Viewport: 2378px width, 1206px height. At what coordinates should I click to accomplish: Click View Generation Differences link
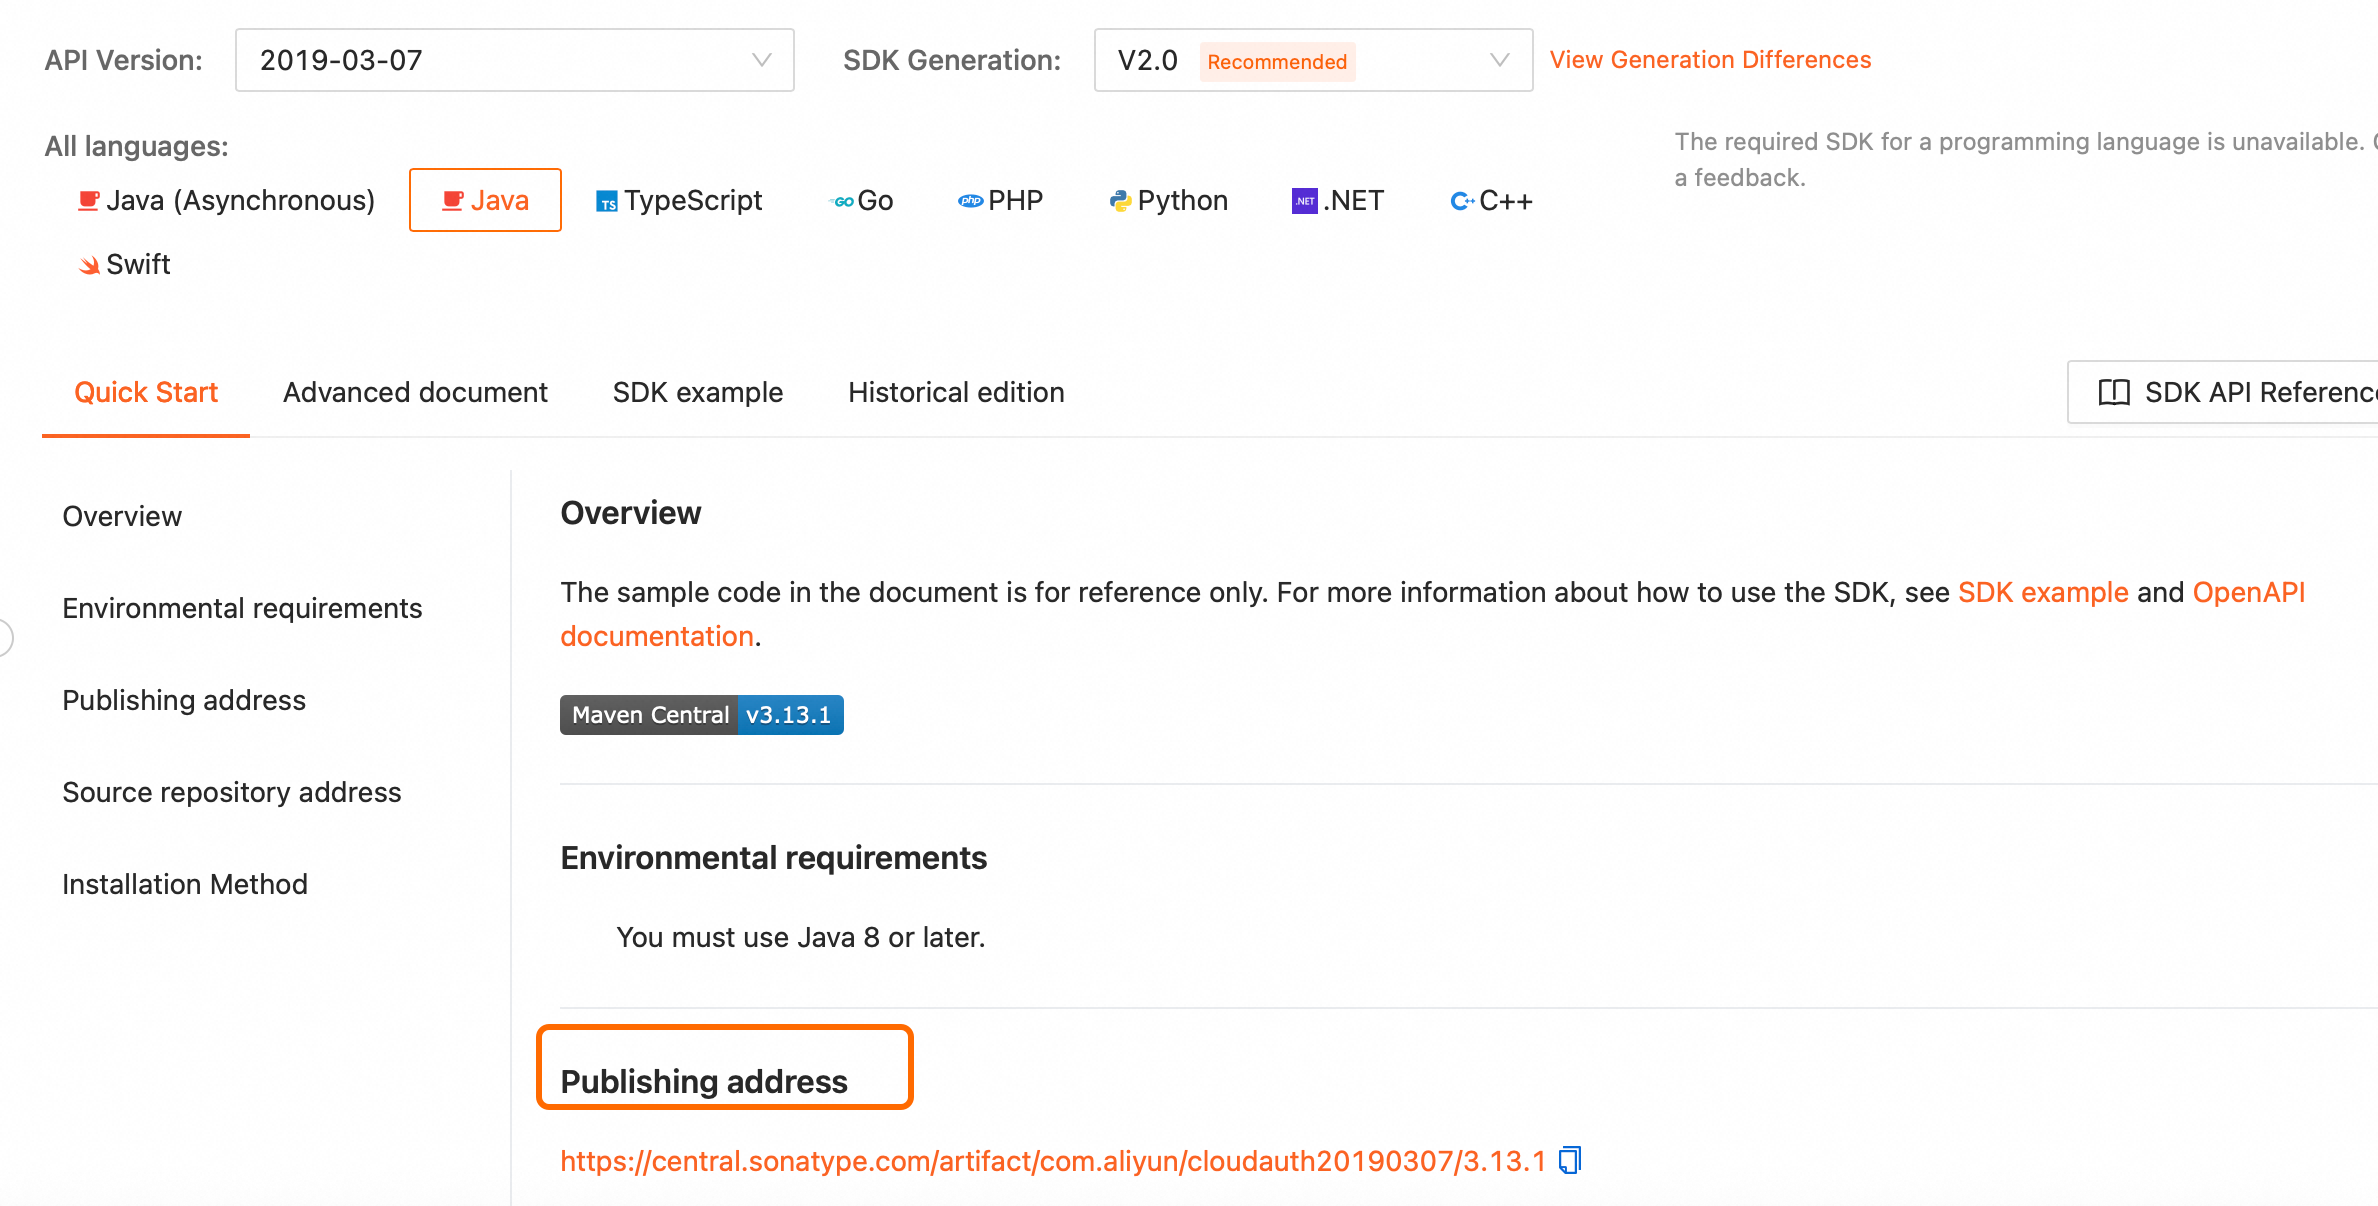[x=1710, y=60]
